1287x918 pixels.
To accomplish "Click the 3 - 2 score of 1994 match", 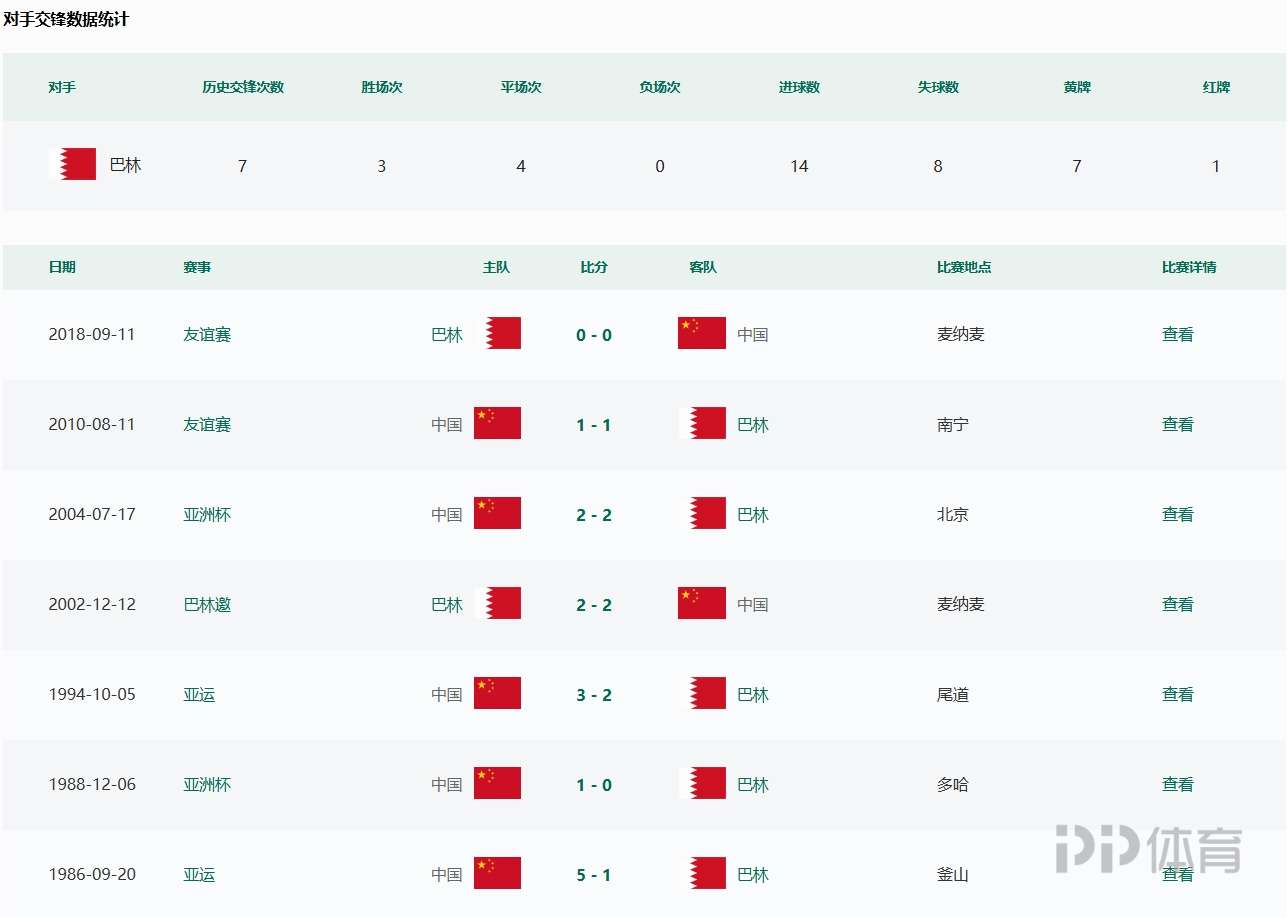I will tap(594, 695).
